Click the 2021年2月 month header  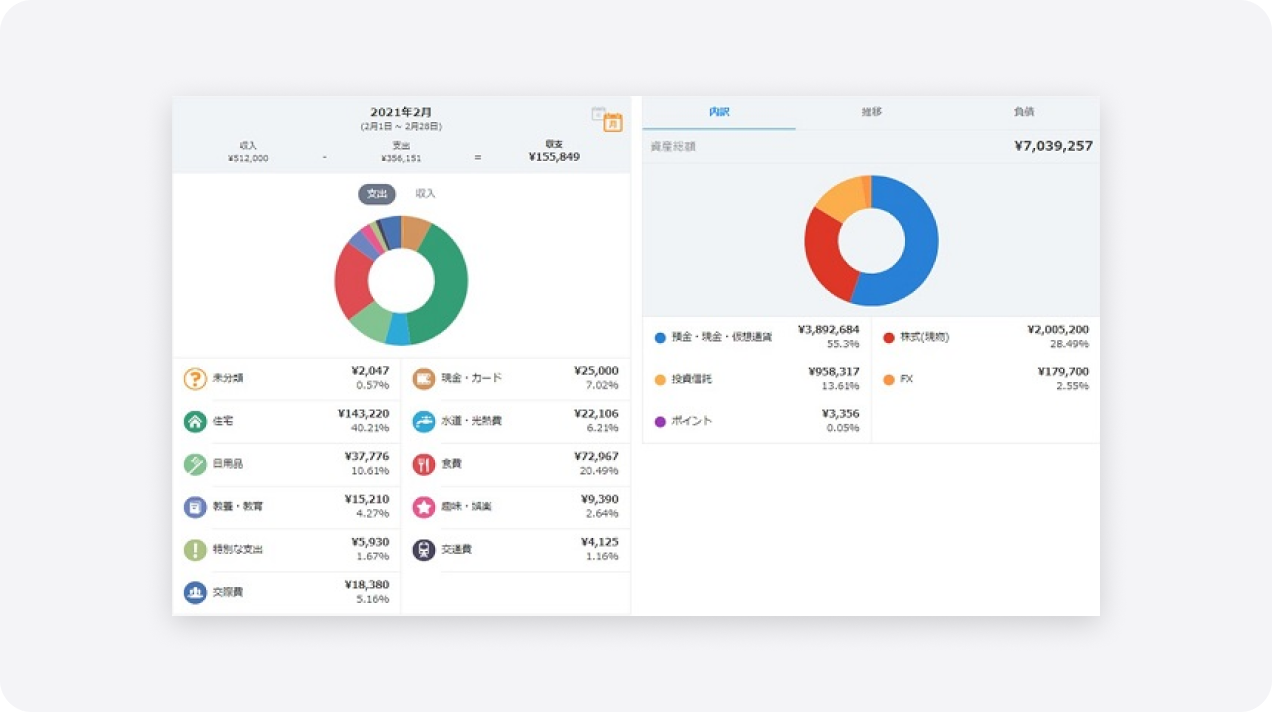(x=401, y=112)
